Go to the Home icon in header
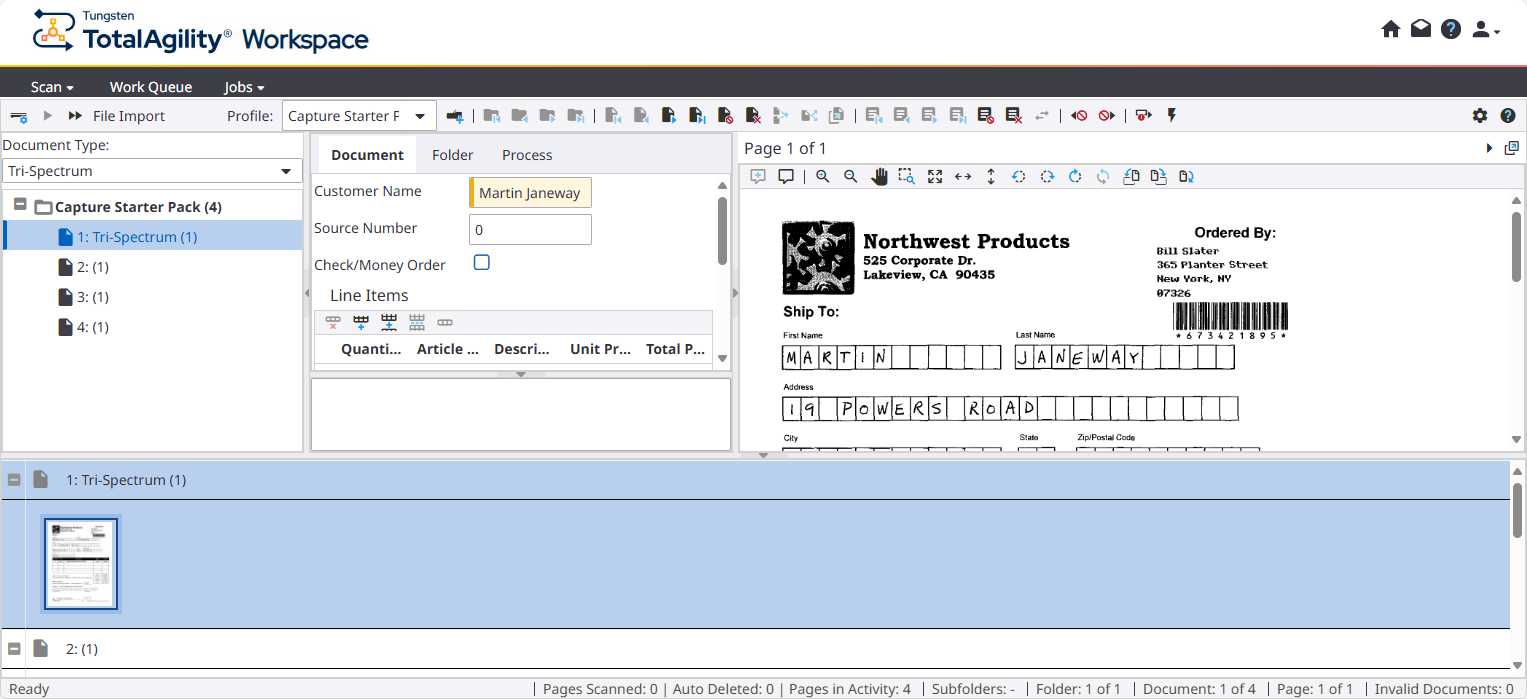 (1390, 29)
